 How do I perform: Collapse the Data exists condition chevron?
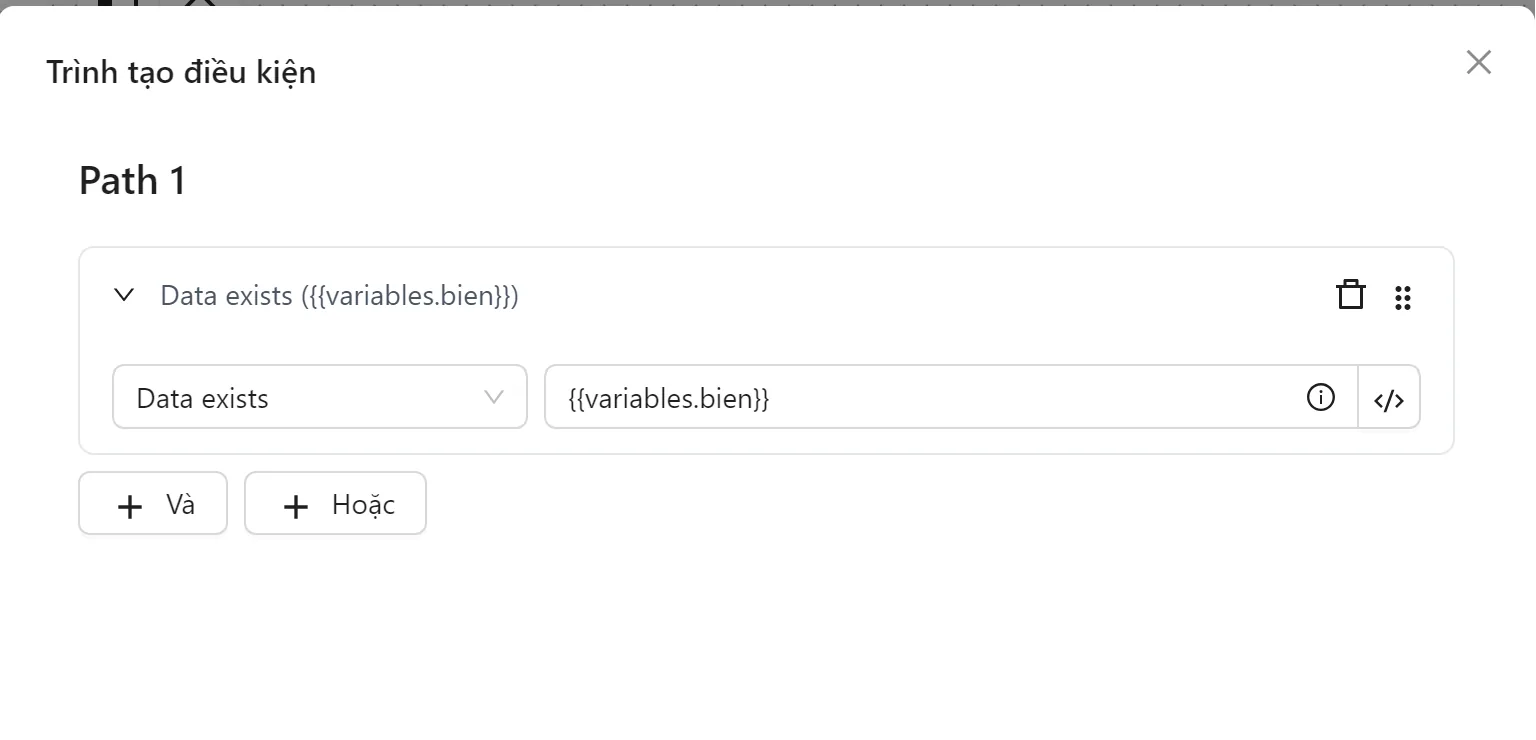coord(124,296)
